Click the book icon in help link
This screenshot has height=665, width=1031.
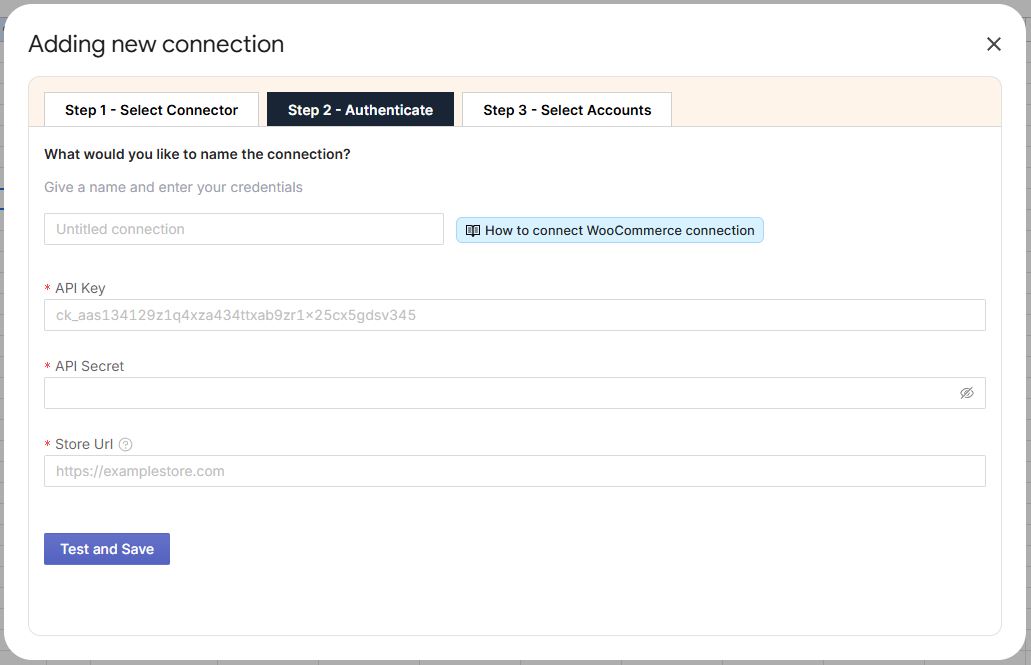(x=473, y=231)
